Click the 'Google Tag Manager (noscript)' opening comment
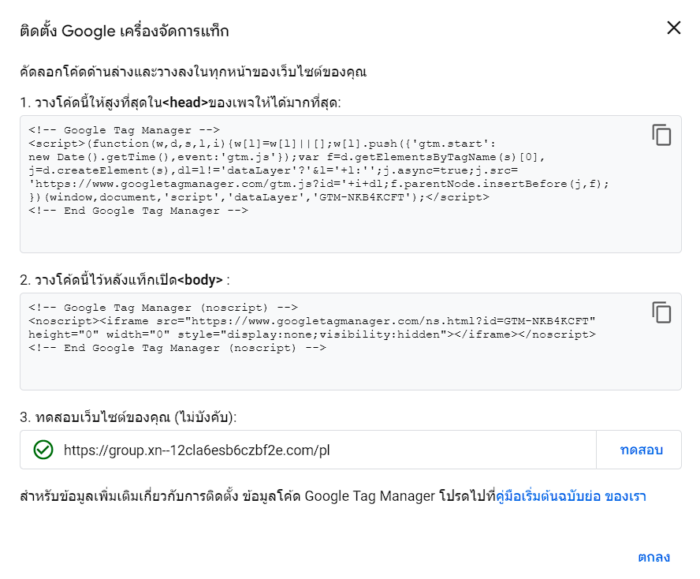The image size is (700, 579). click(163, 308)
